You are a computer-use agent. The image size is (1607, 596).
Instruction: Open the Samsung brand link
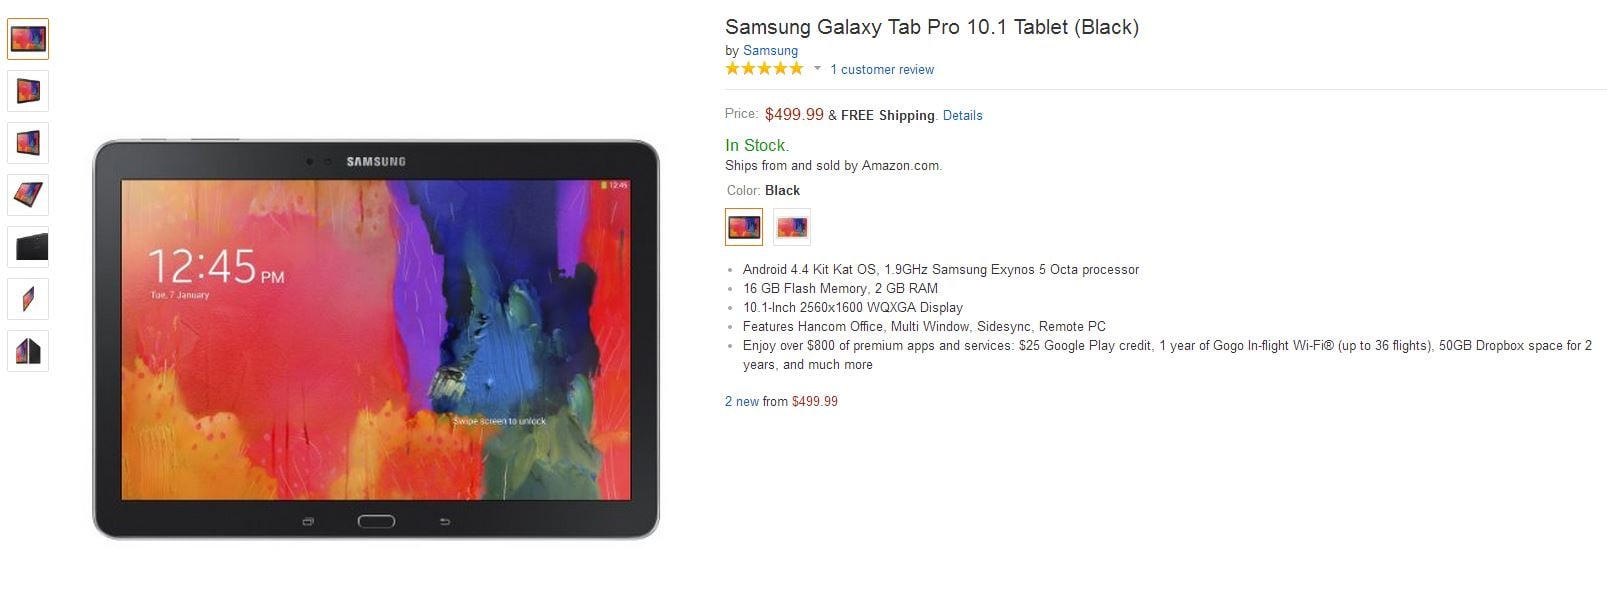pos(770,51)
